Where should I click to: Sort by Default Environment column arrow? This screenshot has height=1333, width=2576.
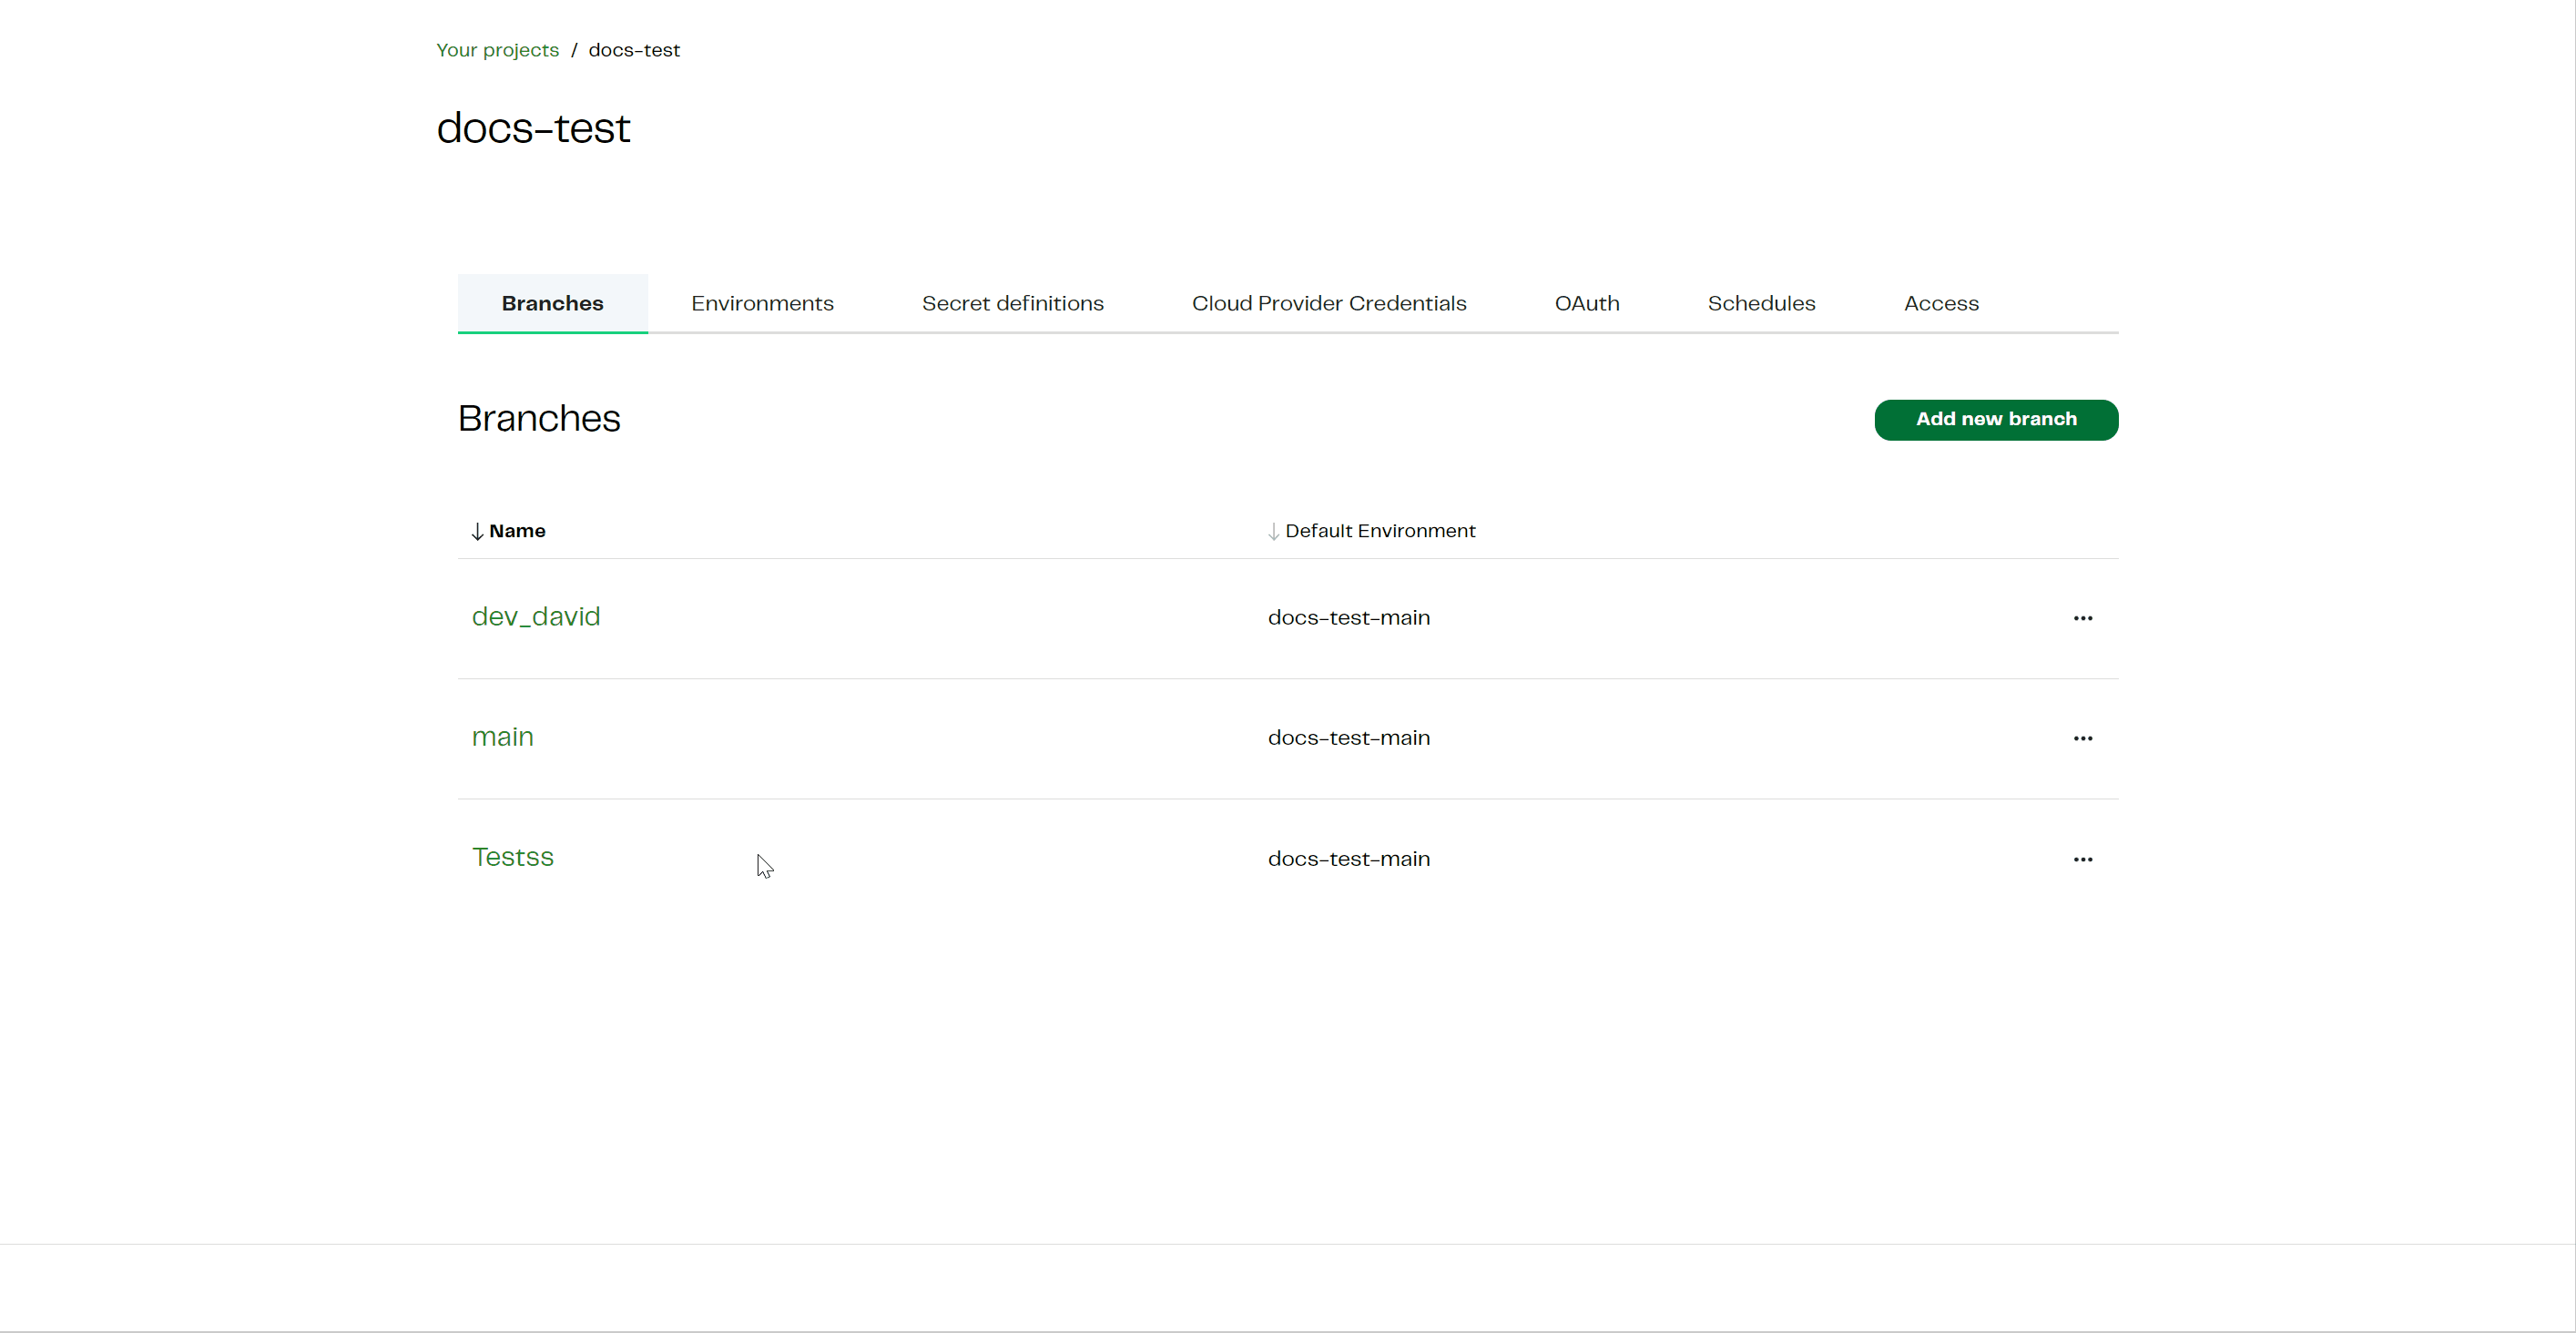click(1273, 531)
